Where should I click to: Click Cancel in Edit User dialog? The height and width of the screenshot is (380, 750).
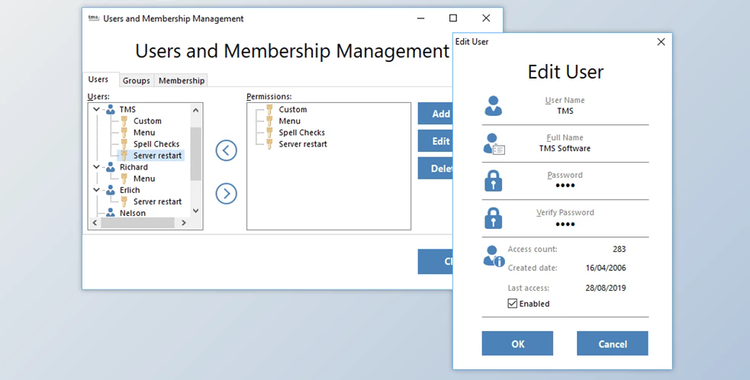[613, 344]
